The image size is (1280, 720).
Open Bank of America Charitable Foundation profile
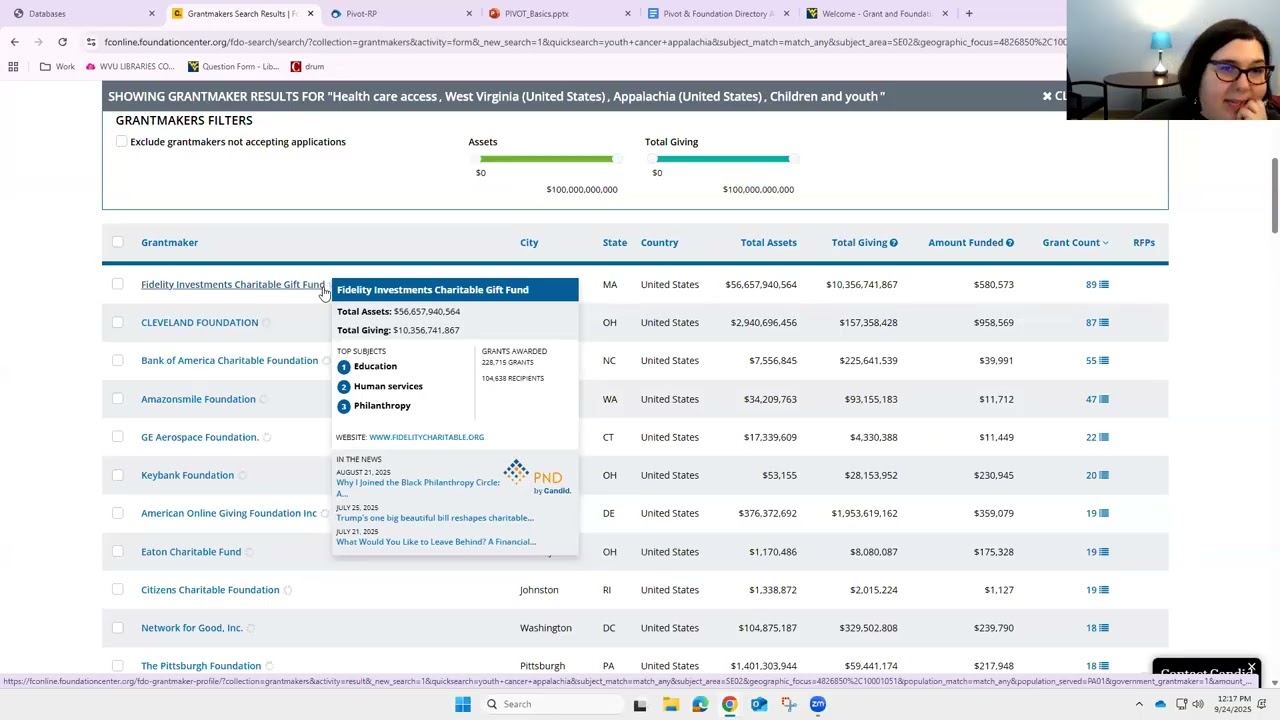point(229,361)
